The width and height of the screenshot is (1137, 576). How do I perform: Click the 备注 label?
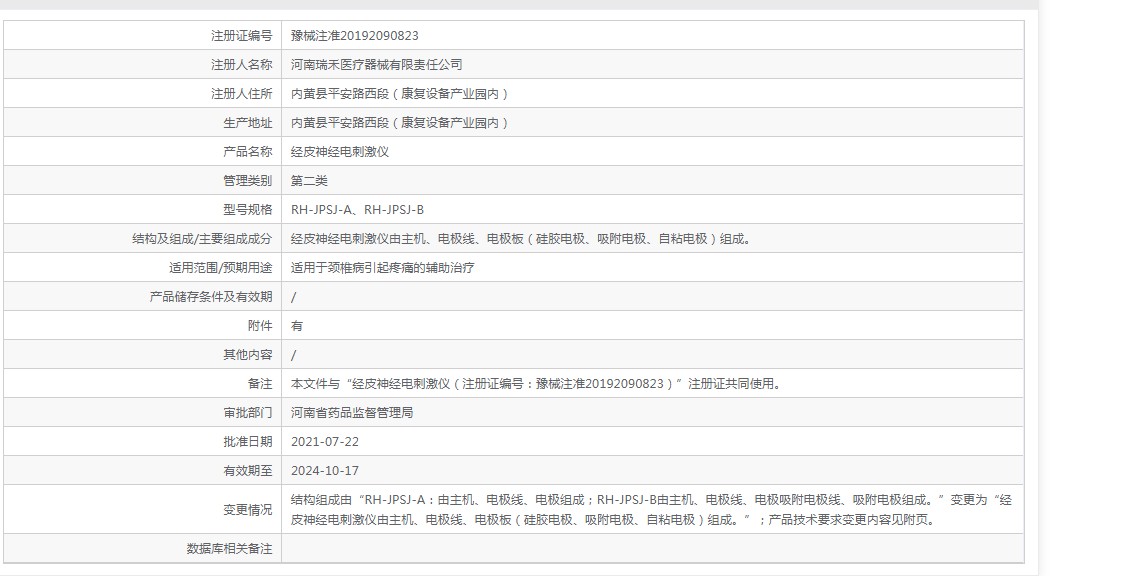pyautogui.click(x=260, y=384)
